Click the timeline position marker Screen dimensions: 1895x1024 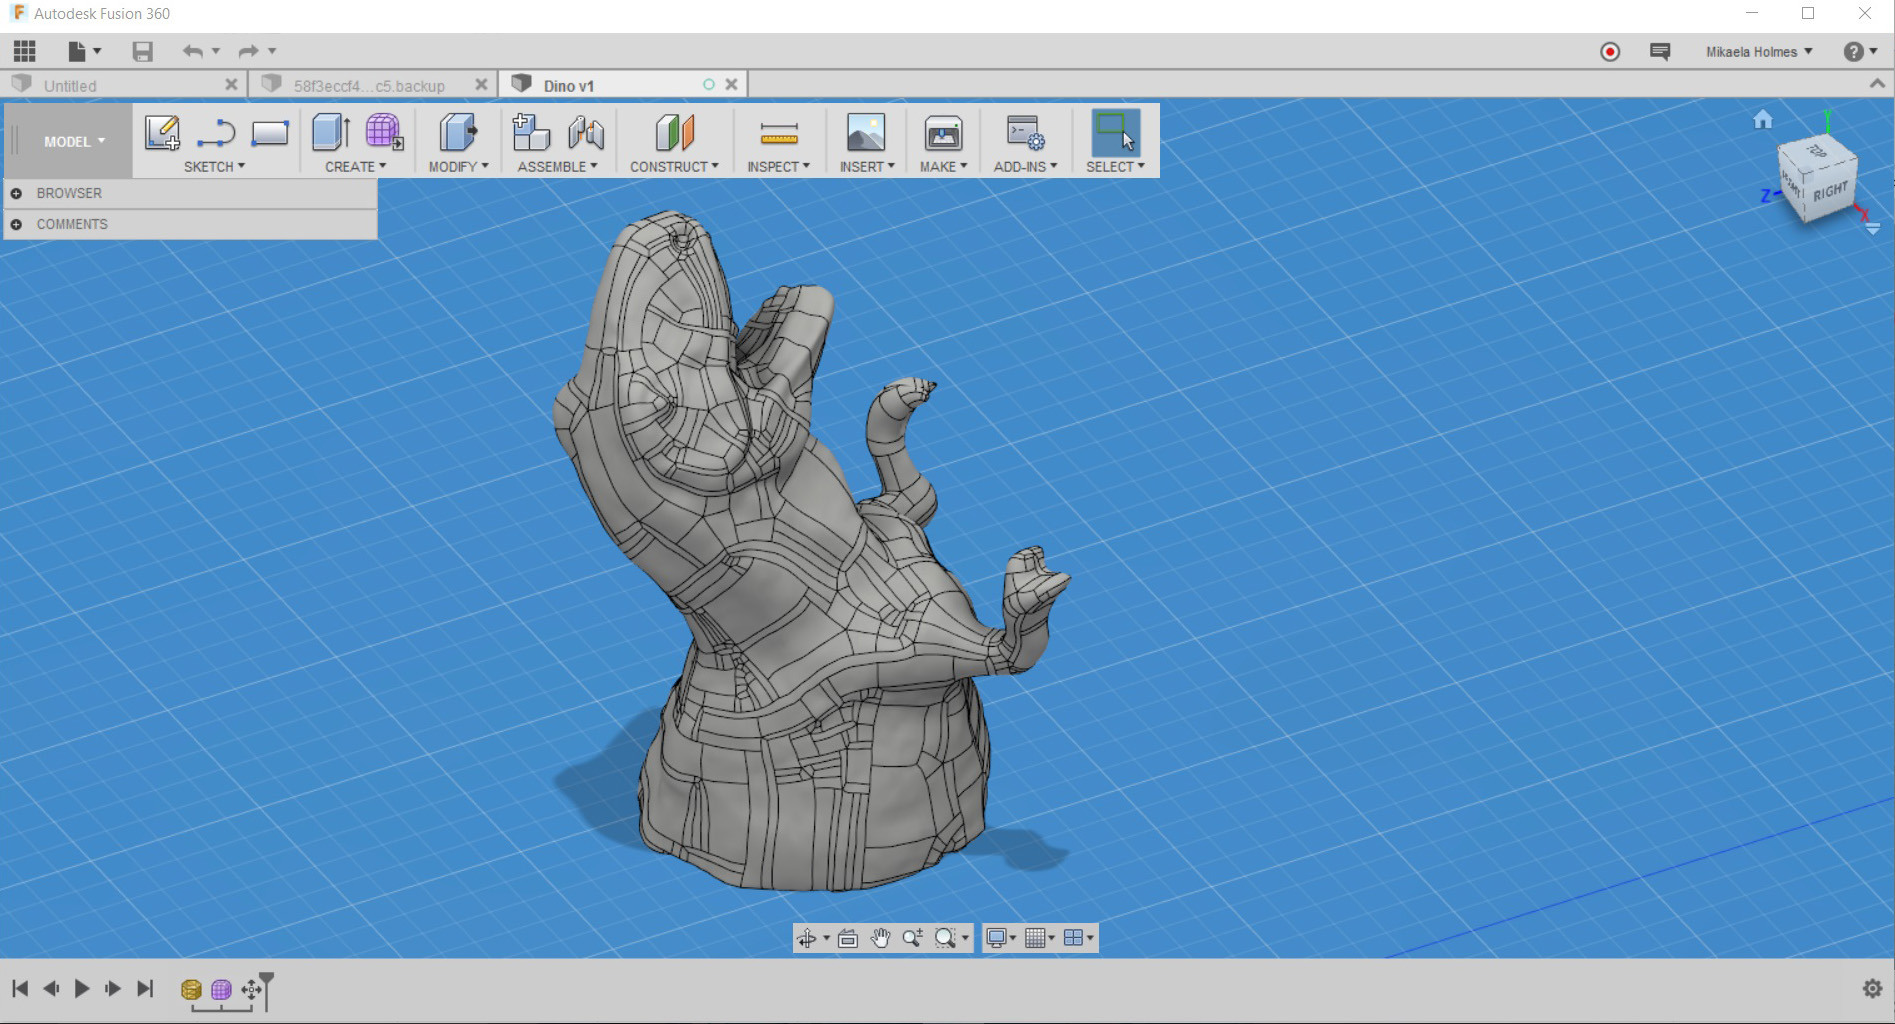coord(266,980)
